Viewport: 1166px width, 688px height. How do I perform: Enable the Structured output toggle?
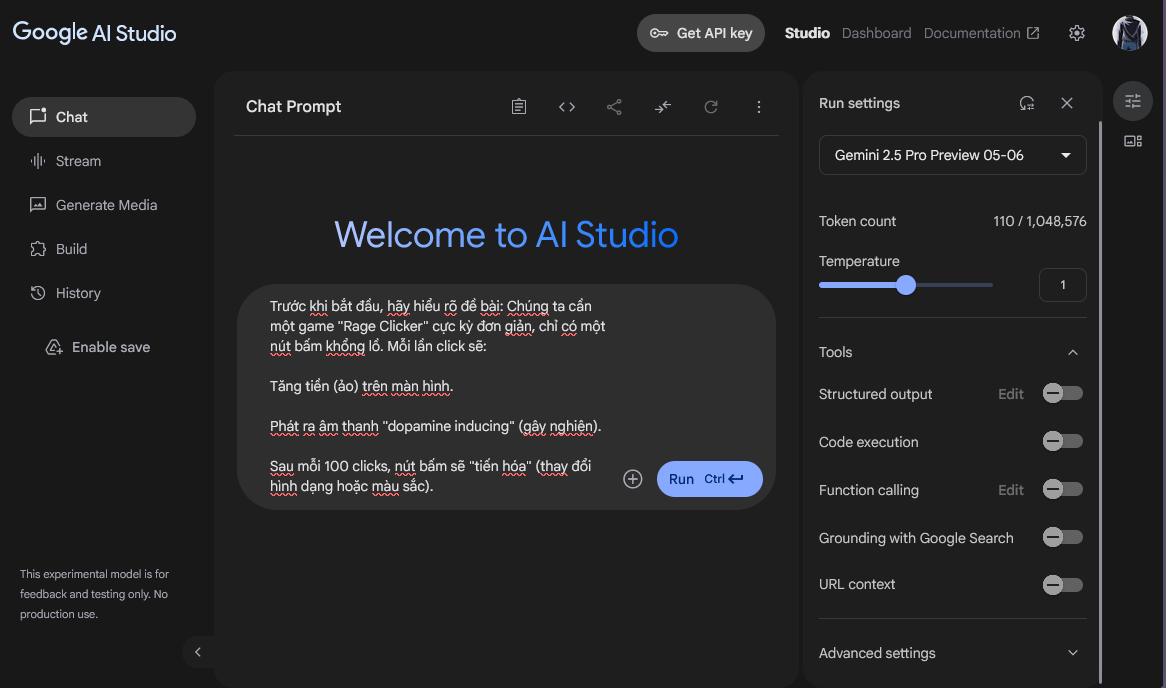point(1063,393)
